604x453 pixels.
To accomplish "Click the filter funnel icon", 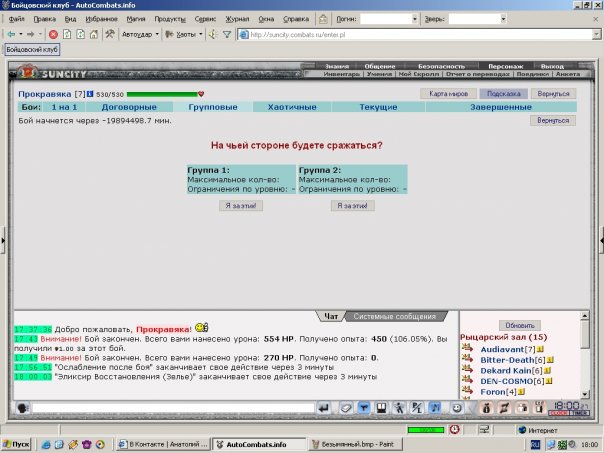I will 227,35.
